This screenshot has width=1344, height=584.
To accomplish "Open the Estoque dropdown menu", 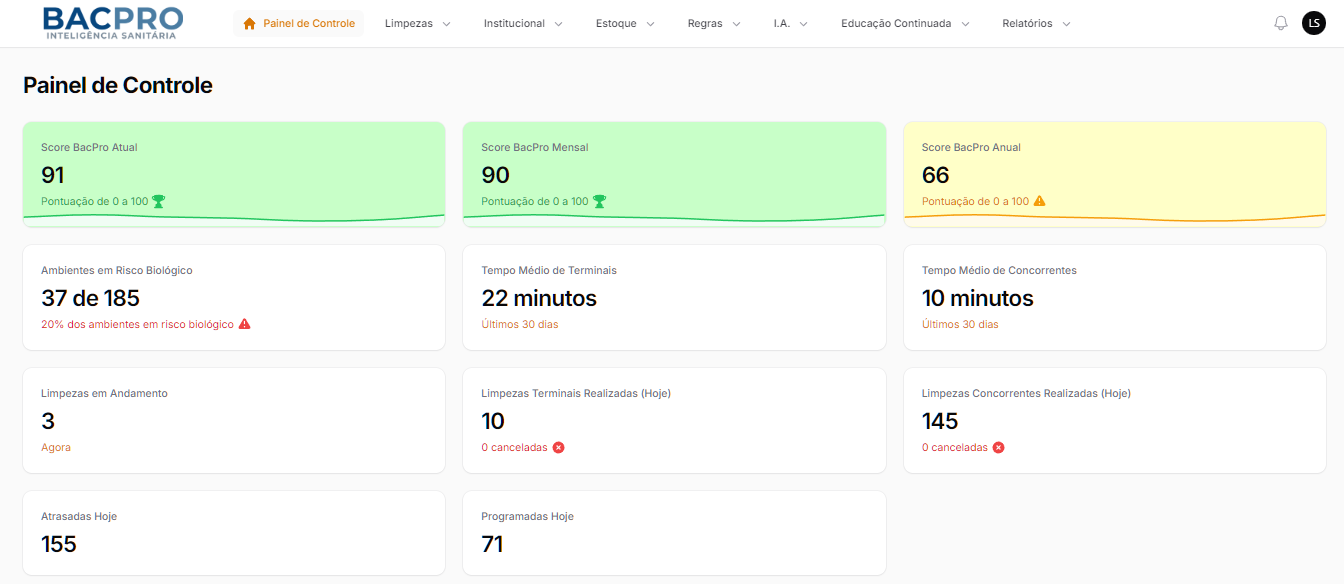I will pyautogui.click(x=625, y=23).
